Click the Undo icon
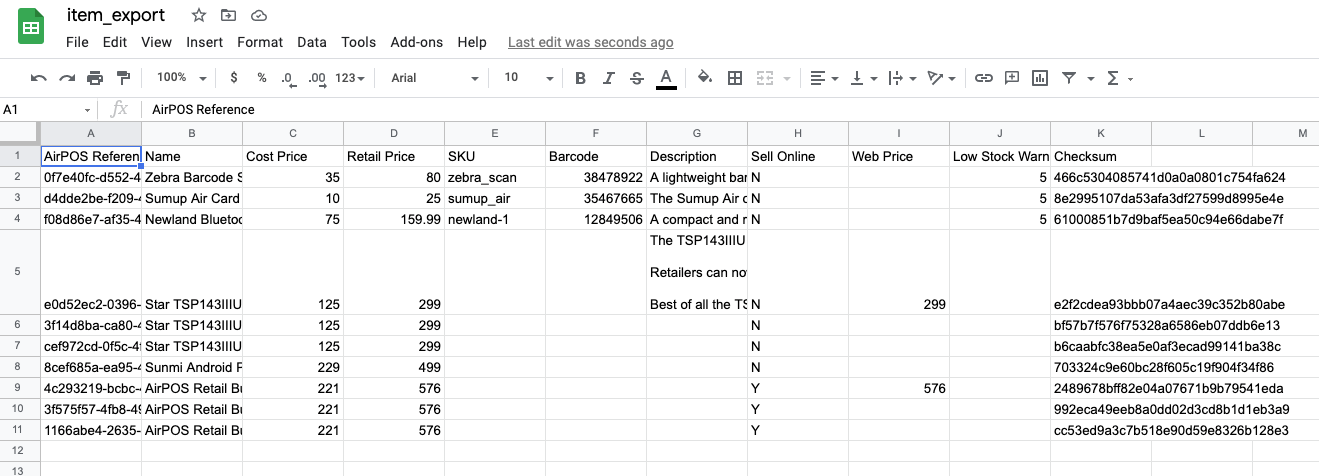The image size is (1319, 476). coord(39,78)
